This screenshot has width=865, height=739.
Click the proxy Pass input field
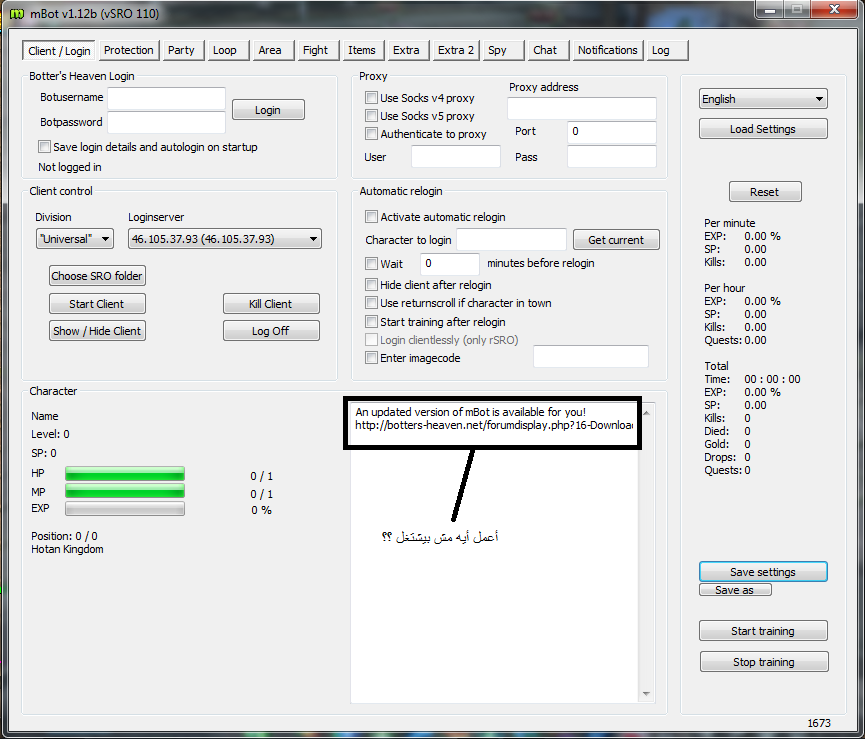pos(611,157)
